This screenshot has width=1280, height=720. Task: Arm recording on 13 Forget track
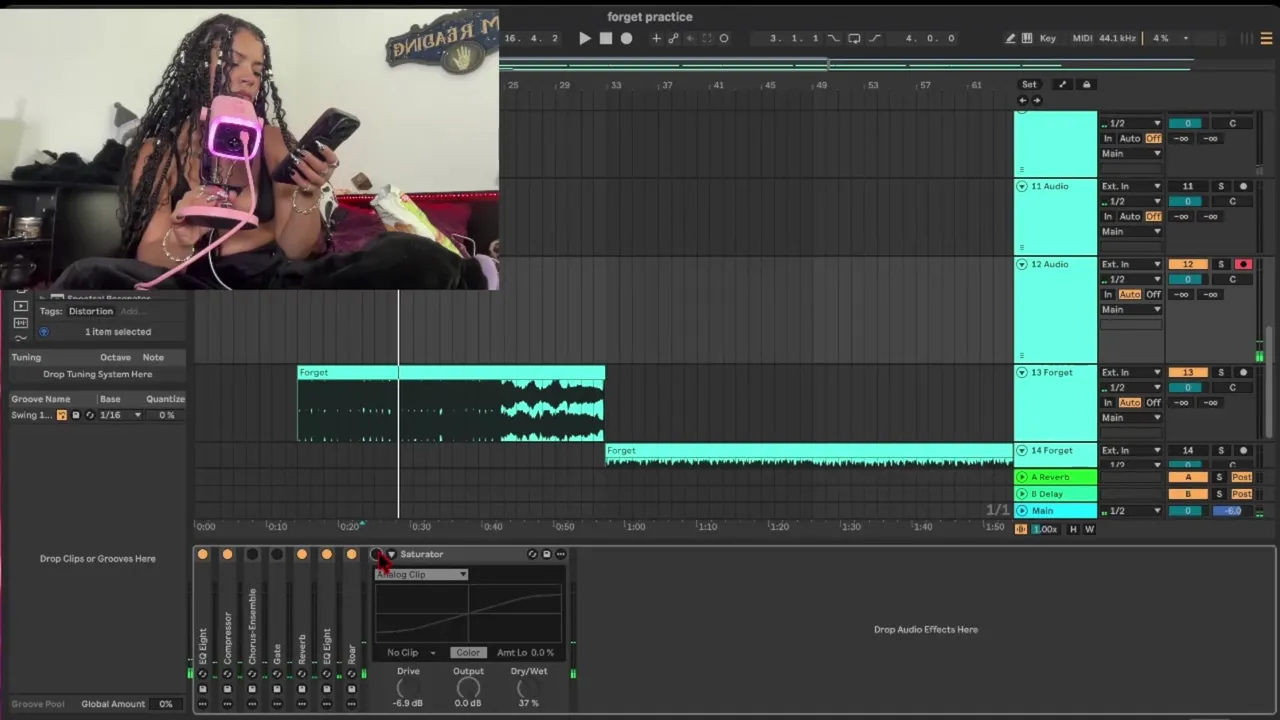[x=1243, y=372]
